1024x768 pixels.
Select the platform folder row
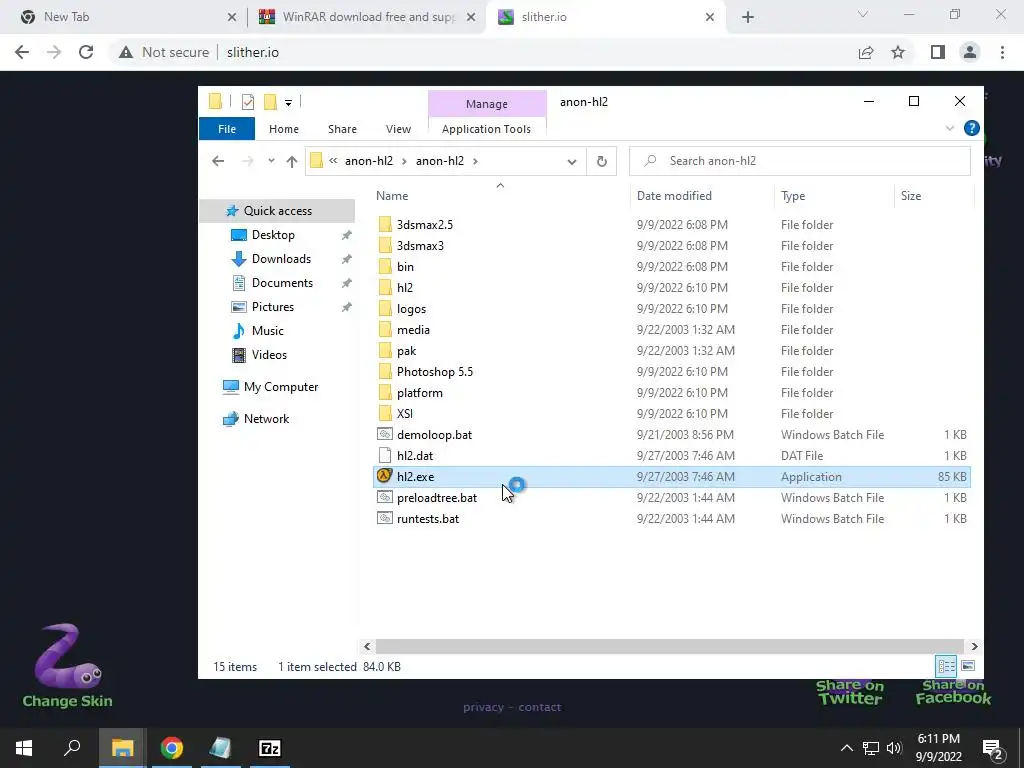[671, 392]
